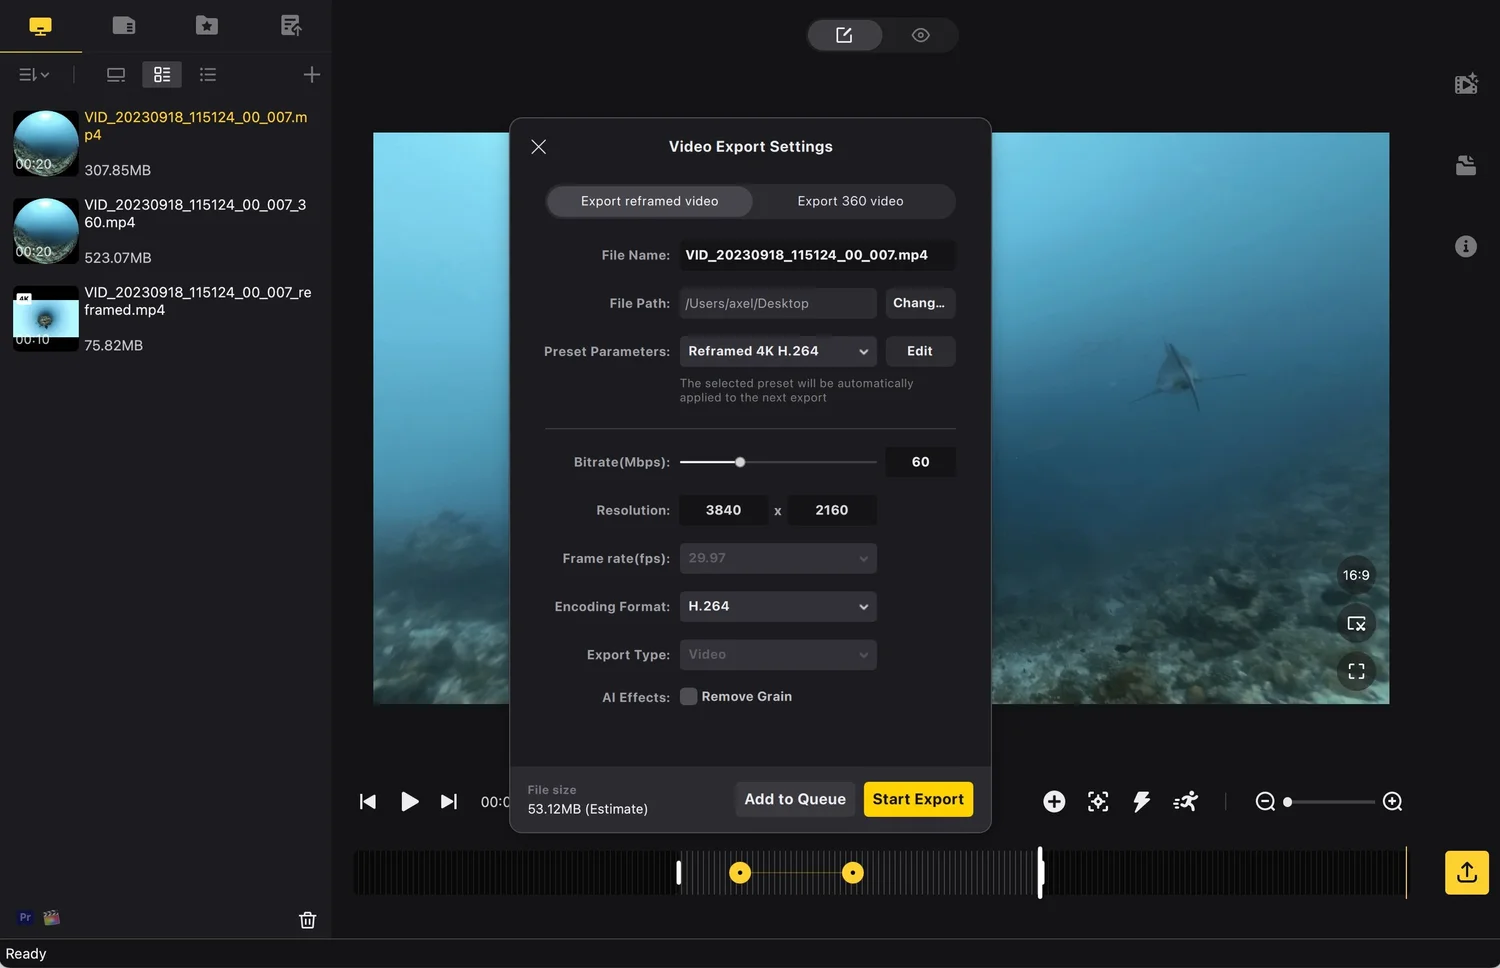The image size is (1500, 968).
Task: Open the media sort order dropdown
Action: click(x=33, y=74)
